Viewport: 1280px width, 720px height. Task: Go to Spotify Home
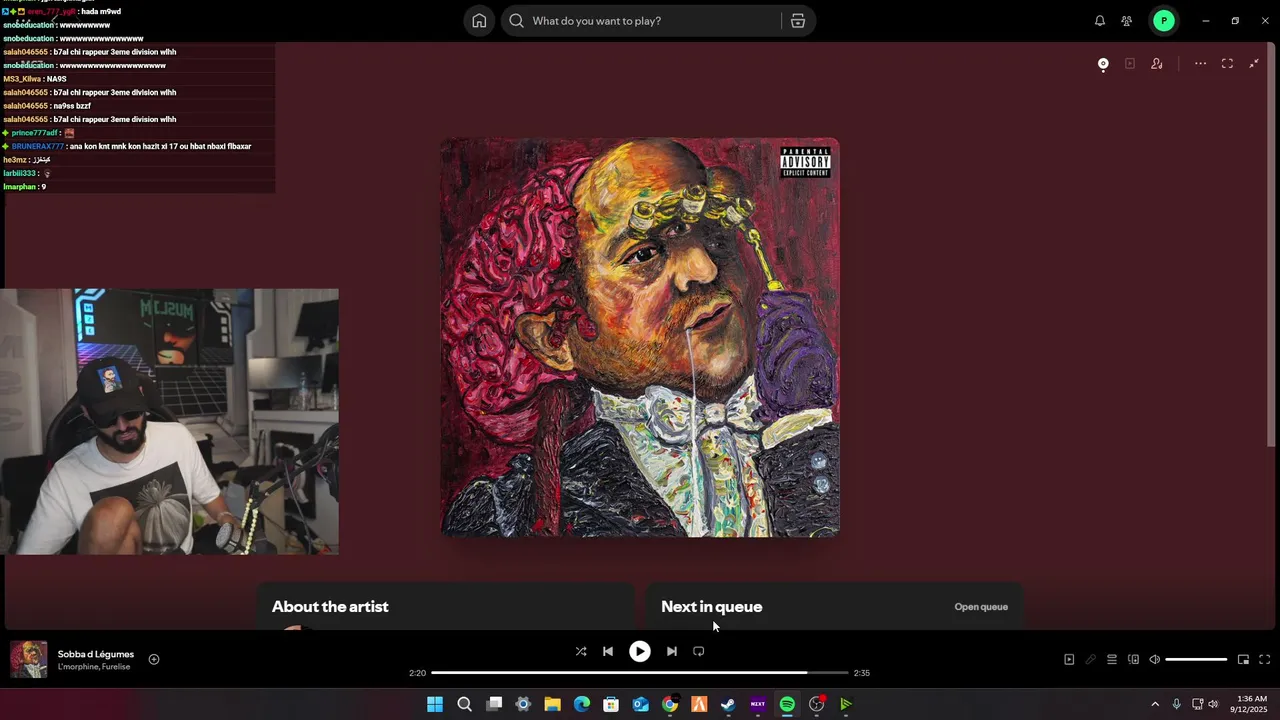[x=479, y=21]
